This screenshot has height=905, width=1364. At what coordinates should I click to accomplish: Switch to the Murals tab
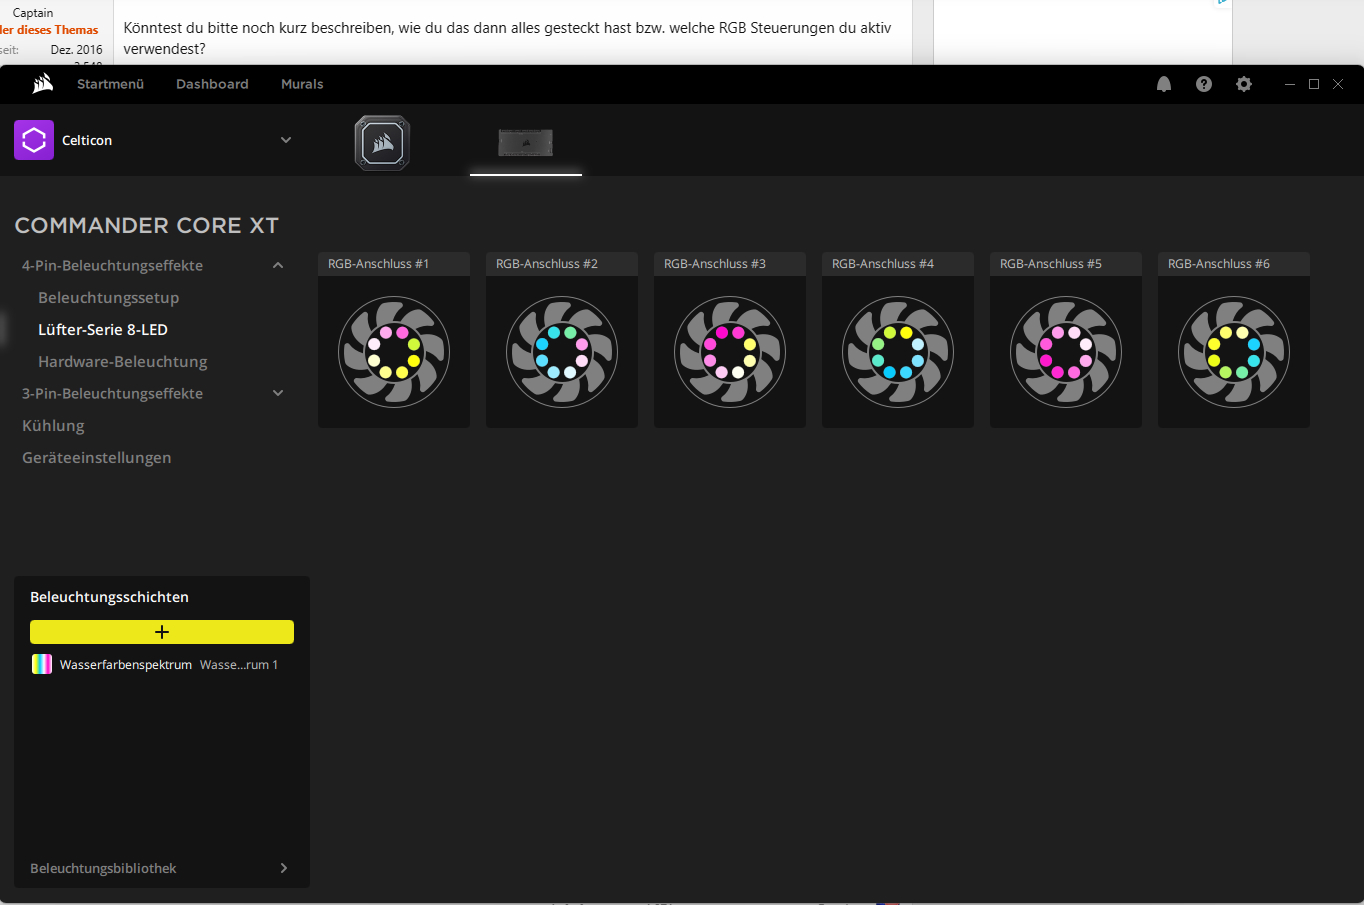pyautogui.click(x=302, y=84)
